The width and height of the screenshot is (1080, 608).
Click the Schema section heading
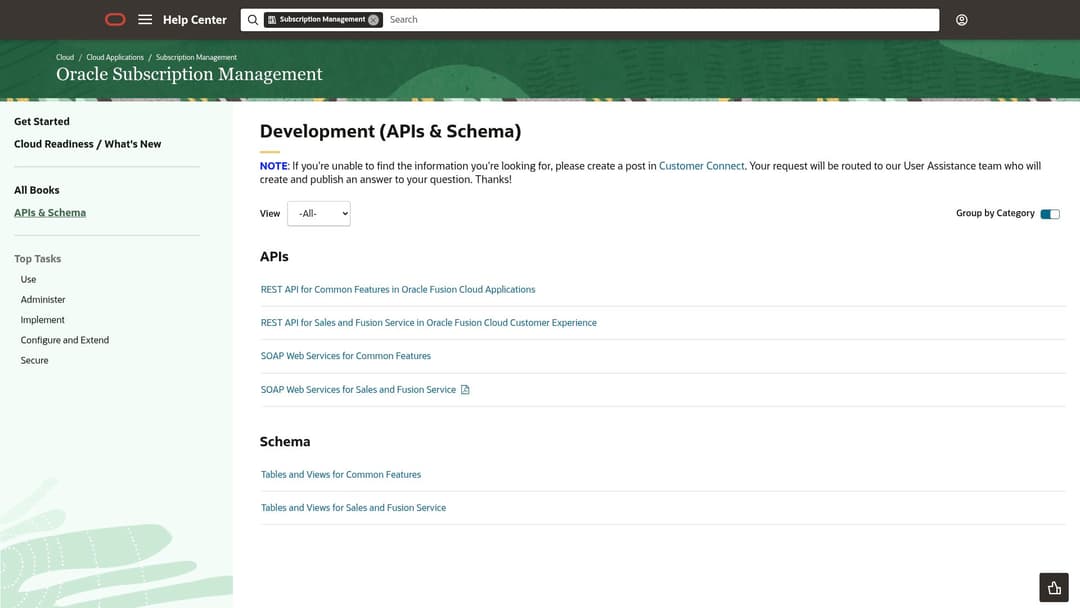[285, 441]
